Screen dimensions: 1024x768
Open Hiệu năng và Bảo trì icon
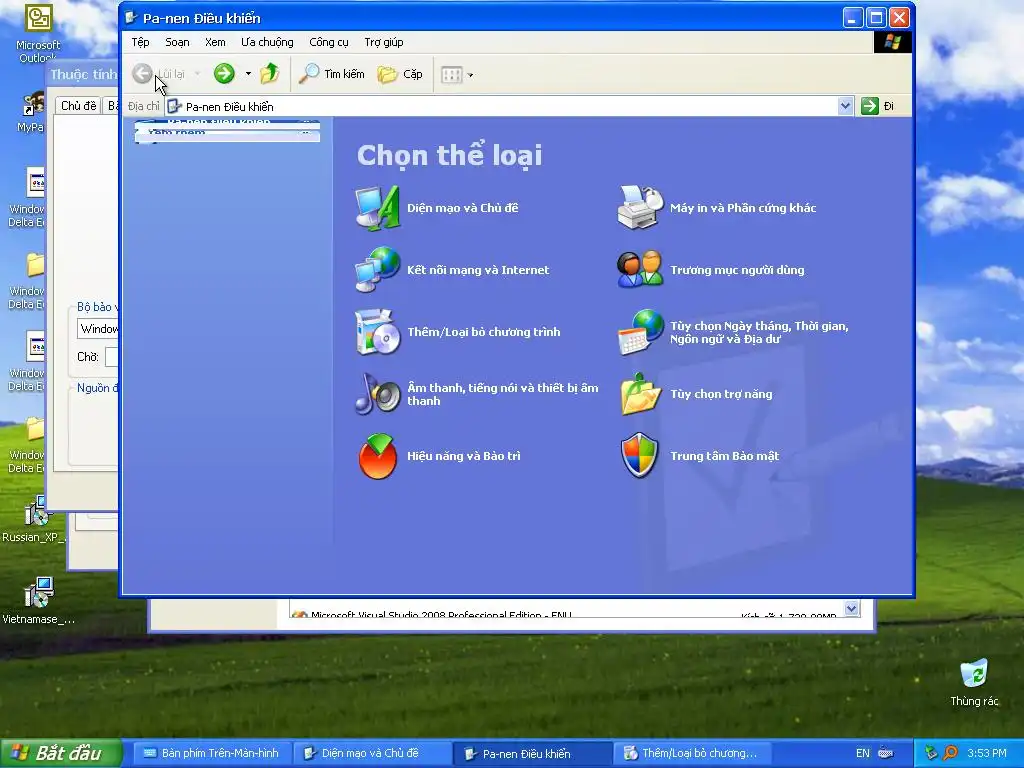[x=377, y=456]
